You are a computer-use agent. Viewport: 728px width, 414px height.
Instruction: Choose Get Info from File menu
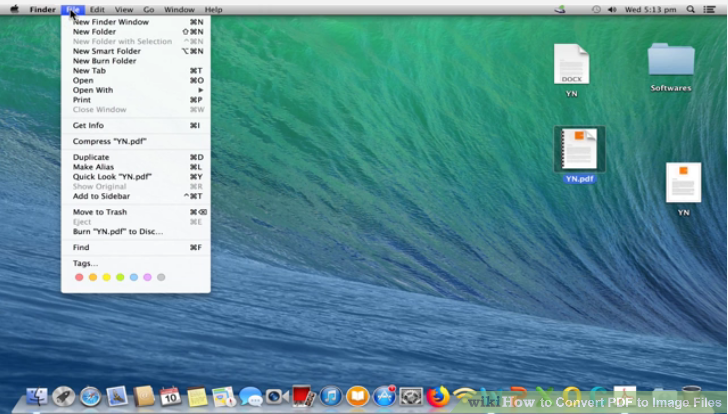coord(88,126)
